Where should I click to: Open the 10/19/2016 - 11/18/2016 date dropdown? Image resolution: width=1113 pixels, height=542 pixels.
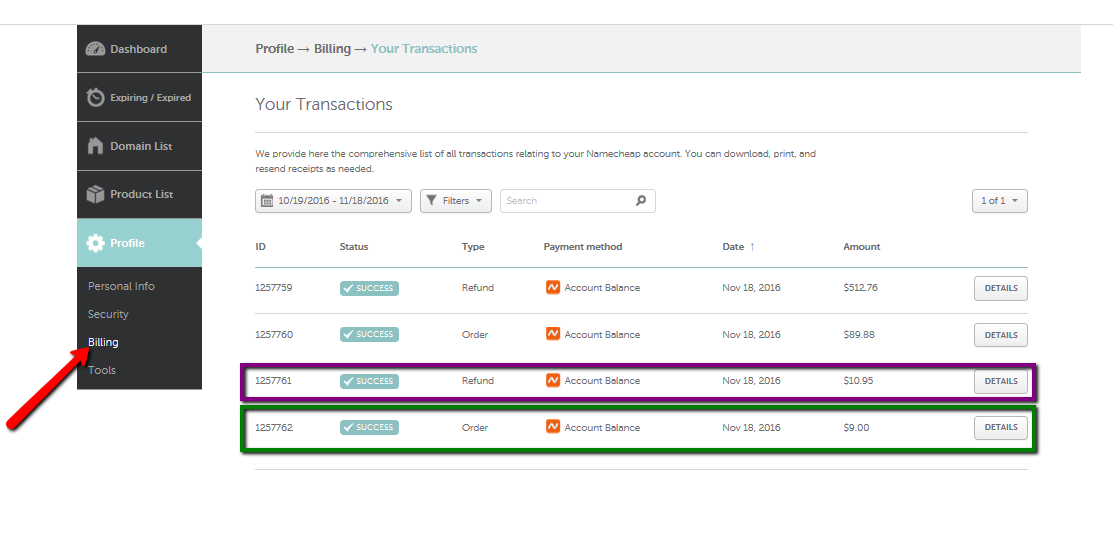pos(334,201)
